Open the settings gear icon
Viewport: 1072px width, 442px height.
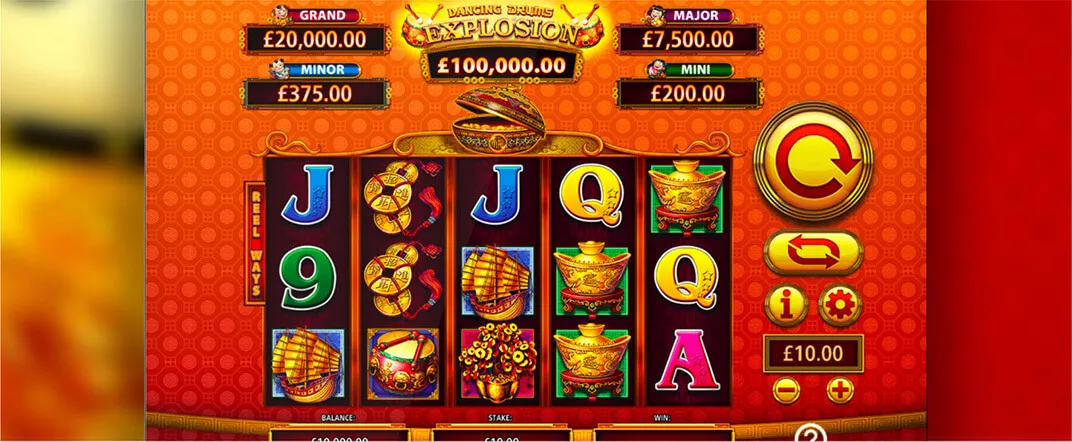840,305
